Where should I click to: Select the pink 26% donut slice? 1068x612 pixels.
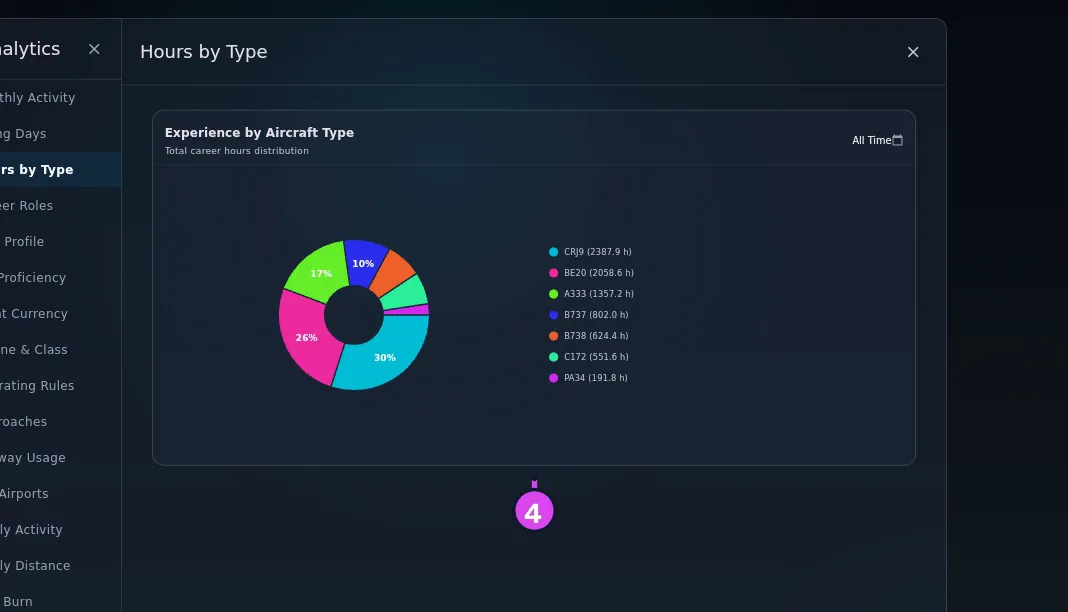(x=307, y=337)
